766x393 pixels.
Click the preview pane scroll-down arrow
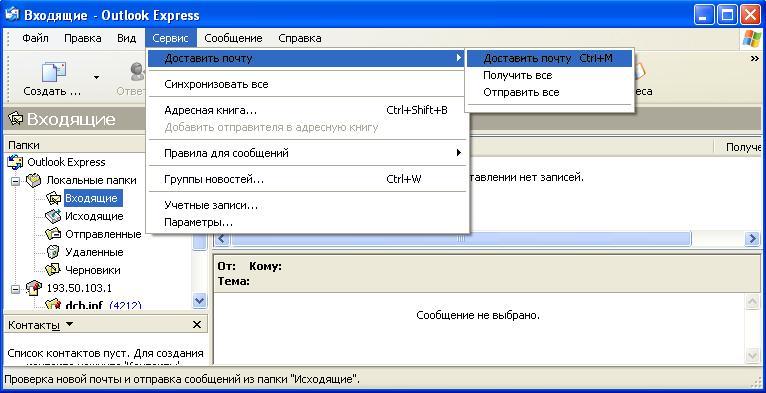click(x=753, y=356)
